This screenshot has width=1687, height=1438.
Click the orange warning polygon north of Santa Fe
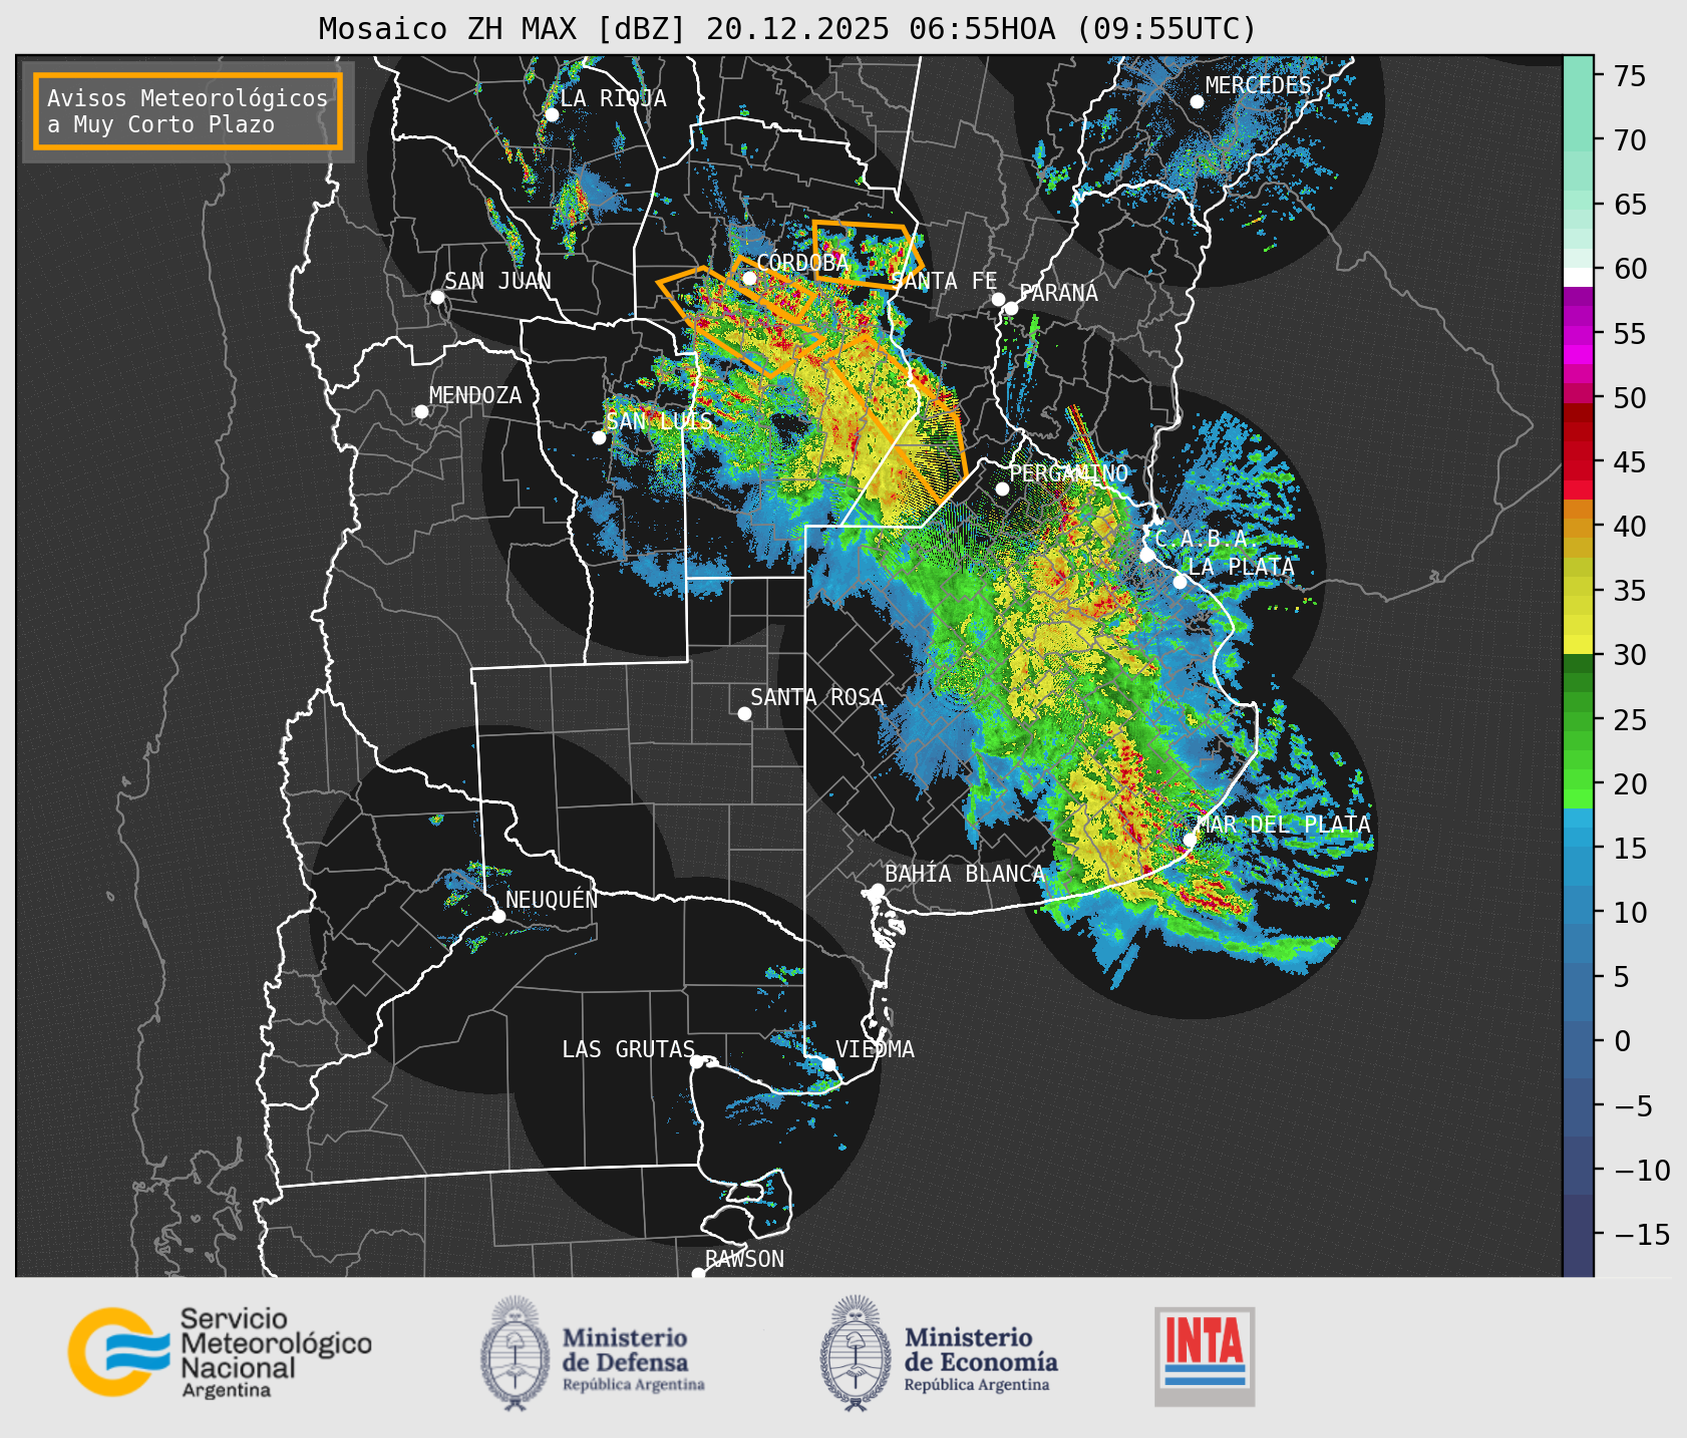pos(868,254)
